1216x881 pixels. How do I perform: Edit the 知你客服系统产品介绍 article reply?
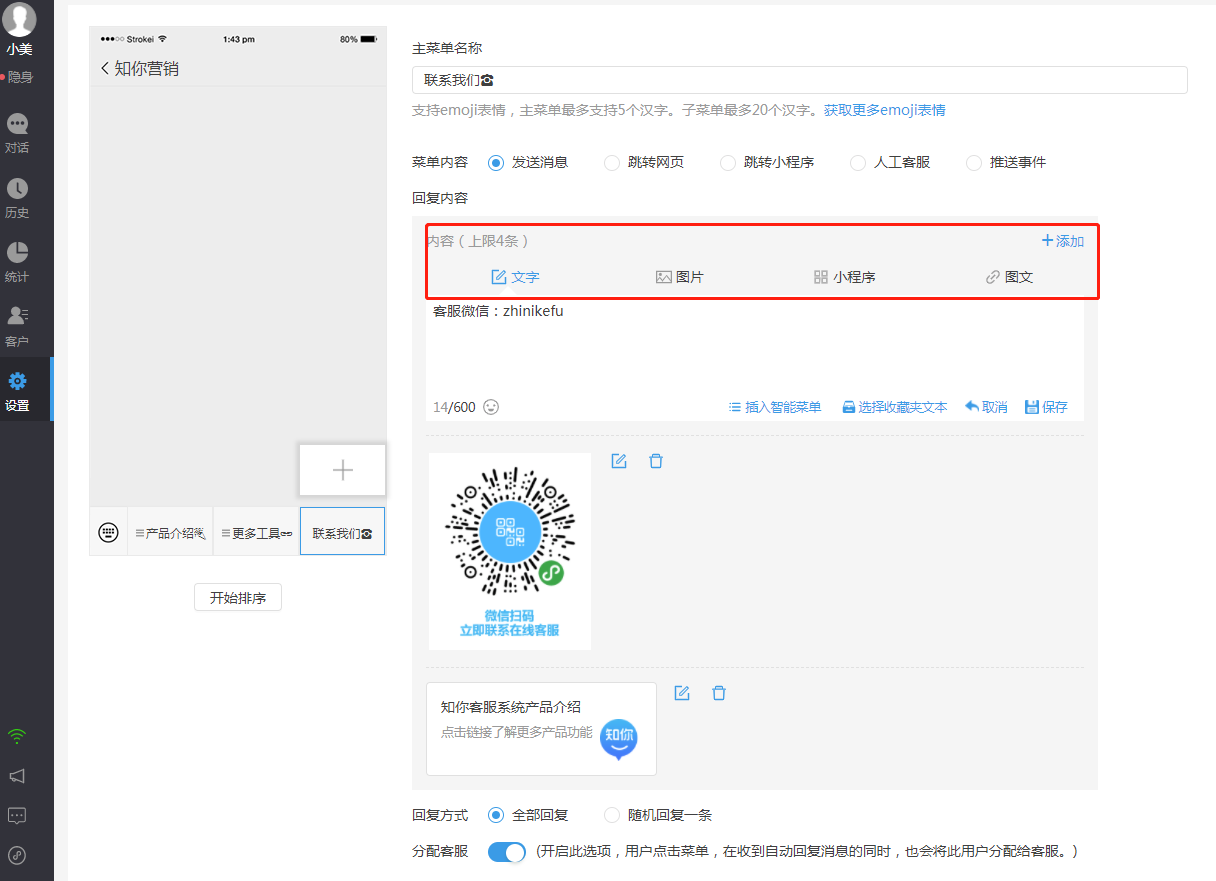(682, 693)
